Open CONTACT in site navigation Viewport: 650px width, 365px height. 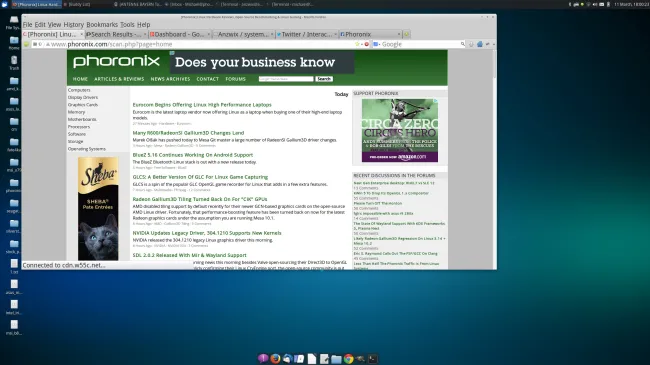click(x=208, y=79)
